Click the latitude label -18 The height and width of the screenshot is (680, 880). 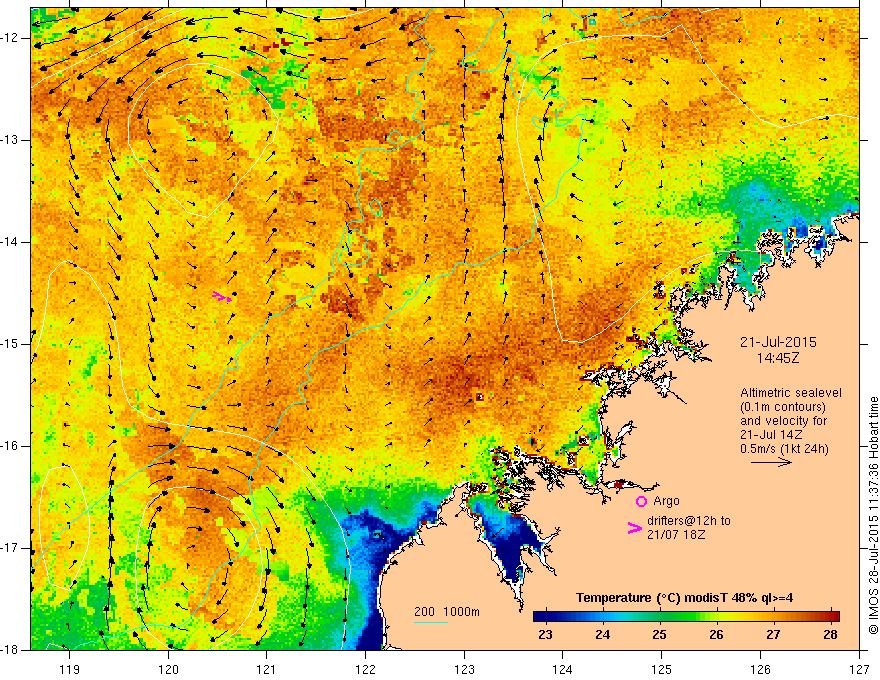[x=11, y=650]
